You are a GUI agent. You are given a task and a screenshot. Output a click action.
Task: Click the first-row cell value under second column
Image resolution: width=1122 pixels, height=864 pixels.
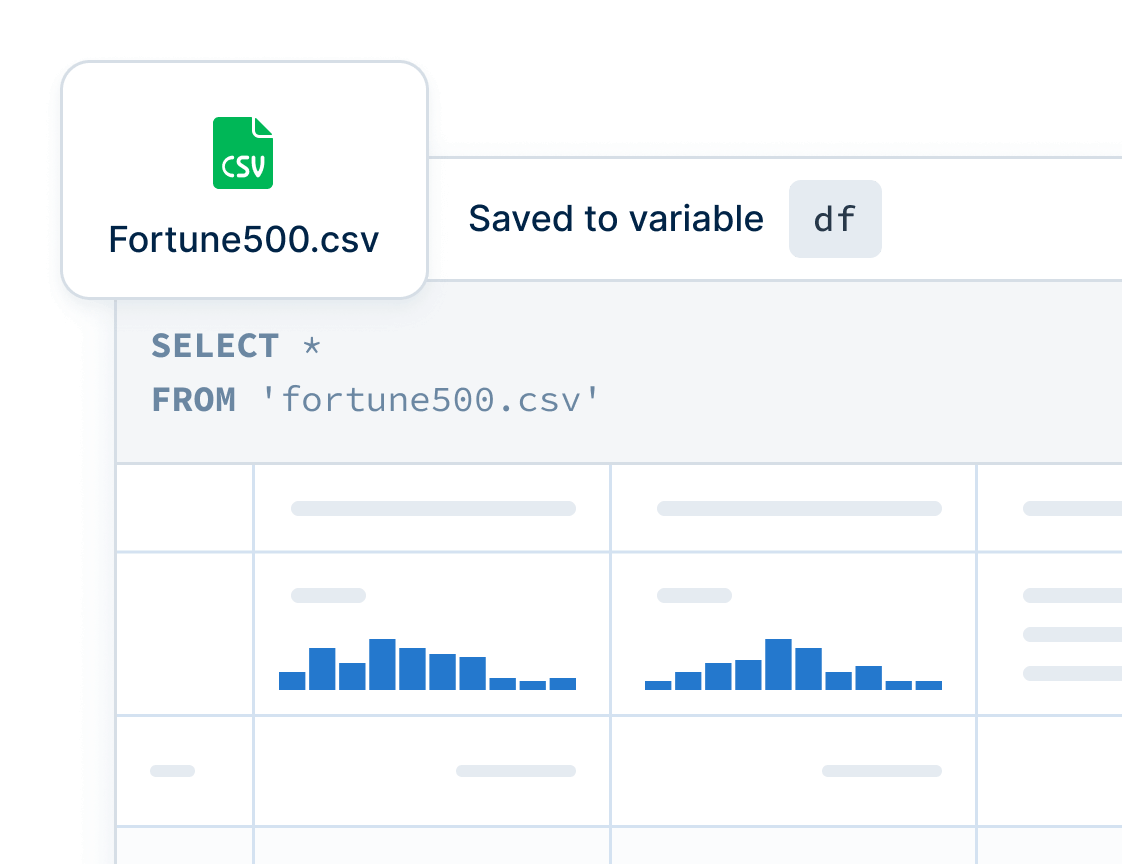tap(882, 771)
